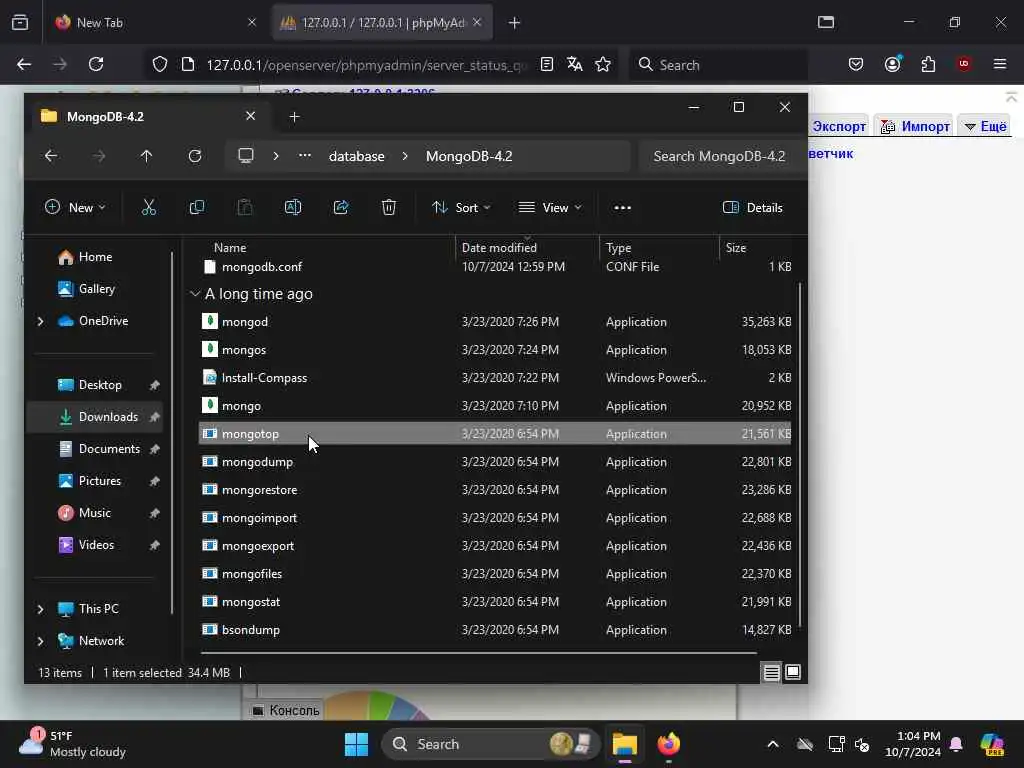
Task: Refresh the MongoDB-4.2 folder view
Action: [x=195, y=156]
